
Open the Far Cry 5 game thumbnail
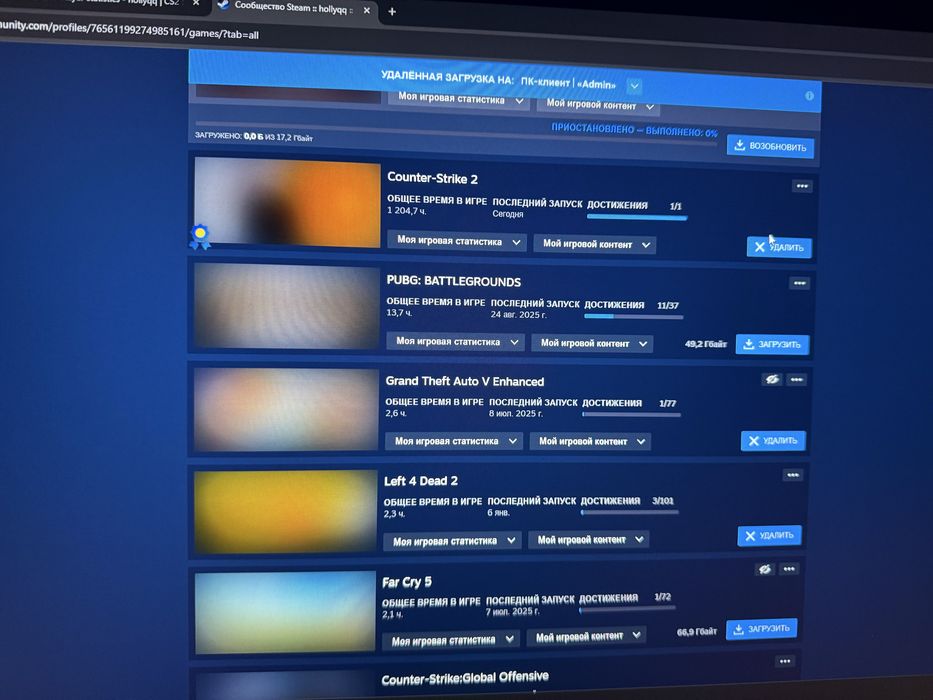click(285, 612)
